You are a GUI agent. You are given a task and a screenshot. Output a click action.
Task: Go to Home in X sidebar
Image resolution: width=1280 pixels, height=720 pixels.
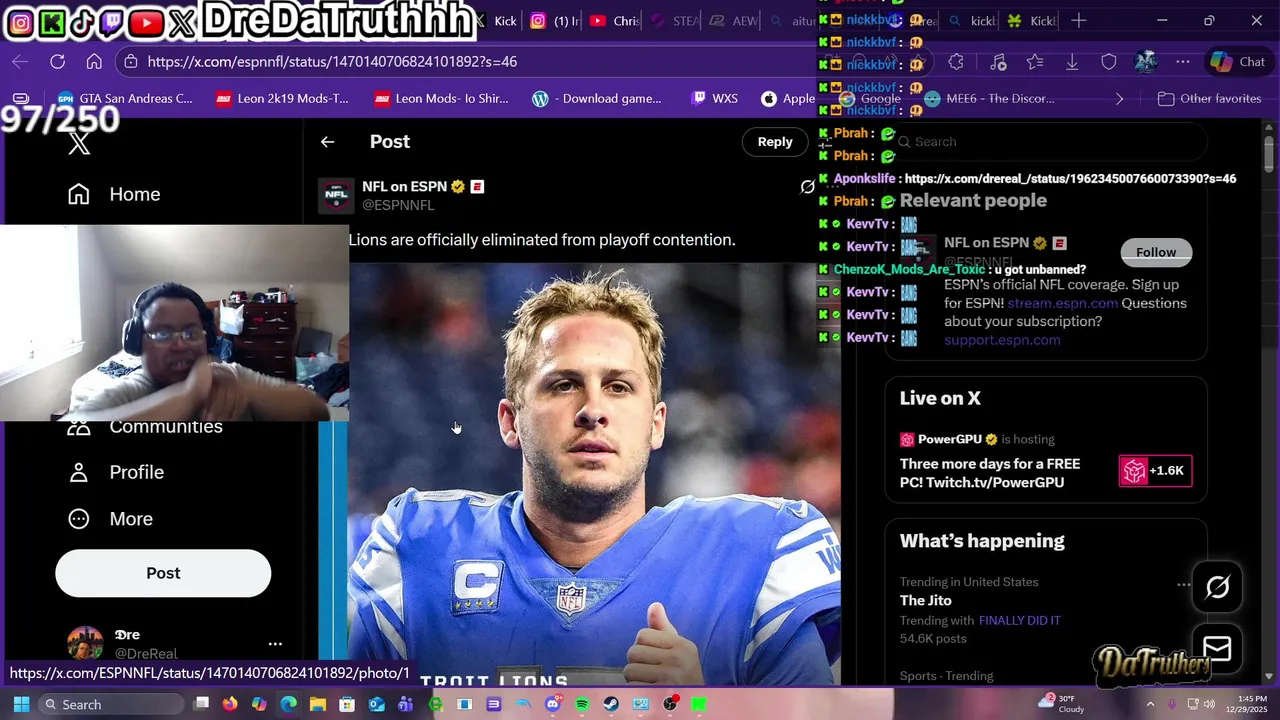coord(114,194)
